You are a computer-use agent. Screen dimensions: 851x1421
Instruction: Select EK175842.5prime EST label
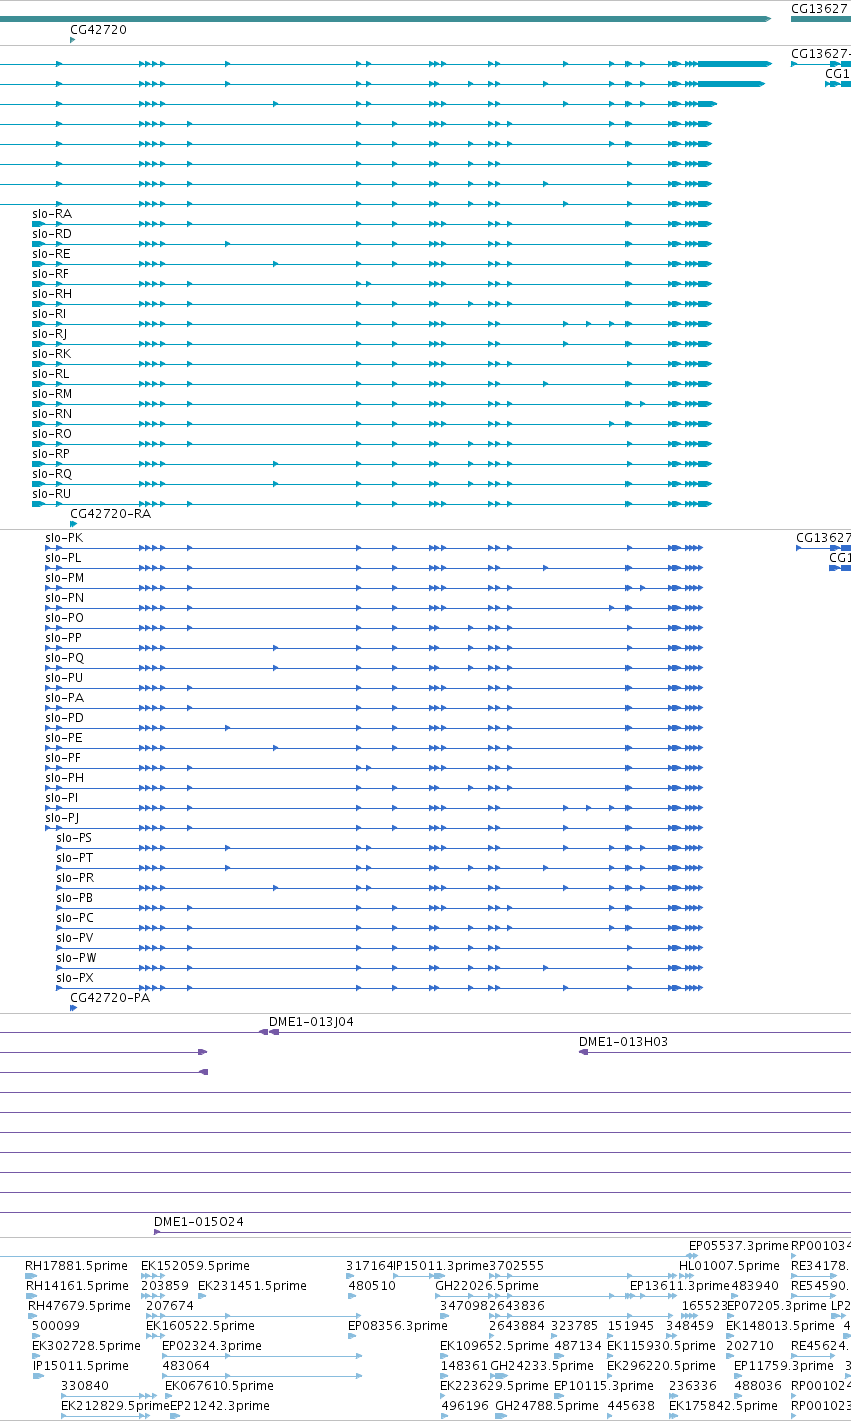(723, 1406)
